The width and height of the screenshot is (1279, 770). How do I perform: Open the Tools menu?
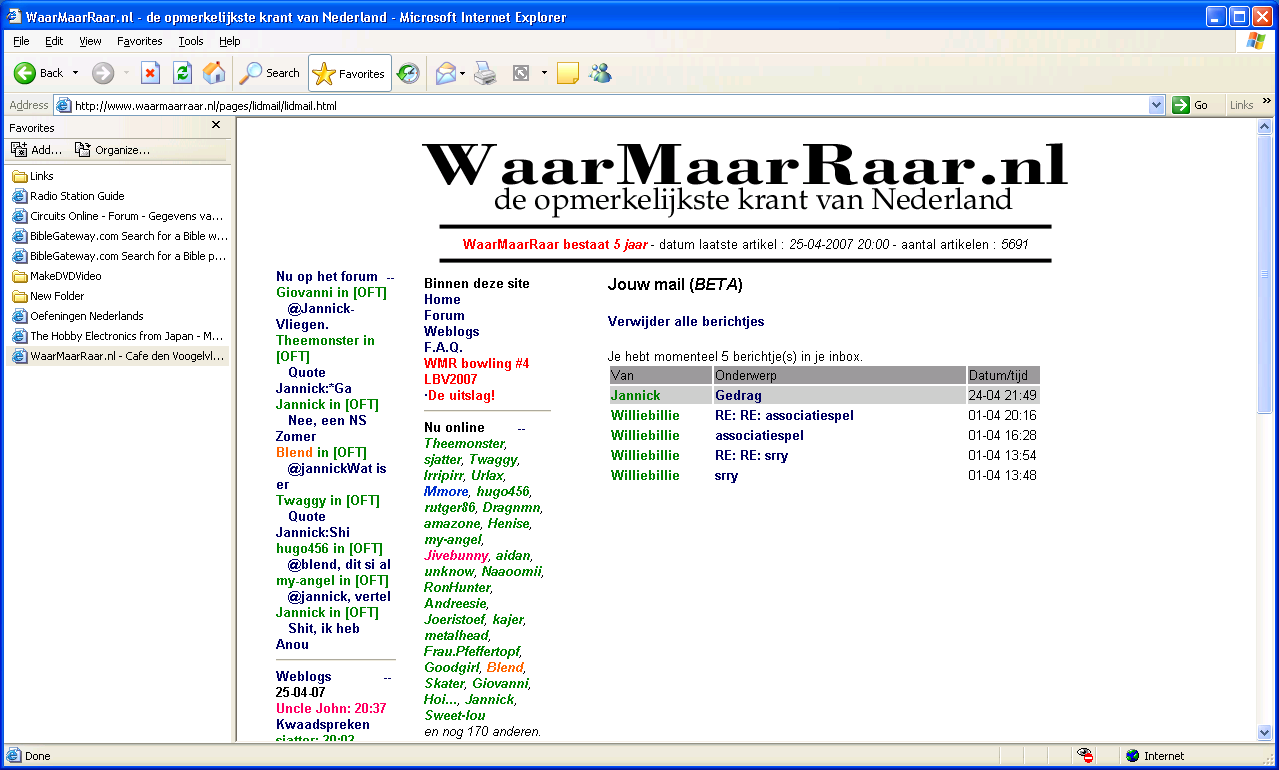pyautogui.click(x=190, y=41)
